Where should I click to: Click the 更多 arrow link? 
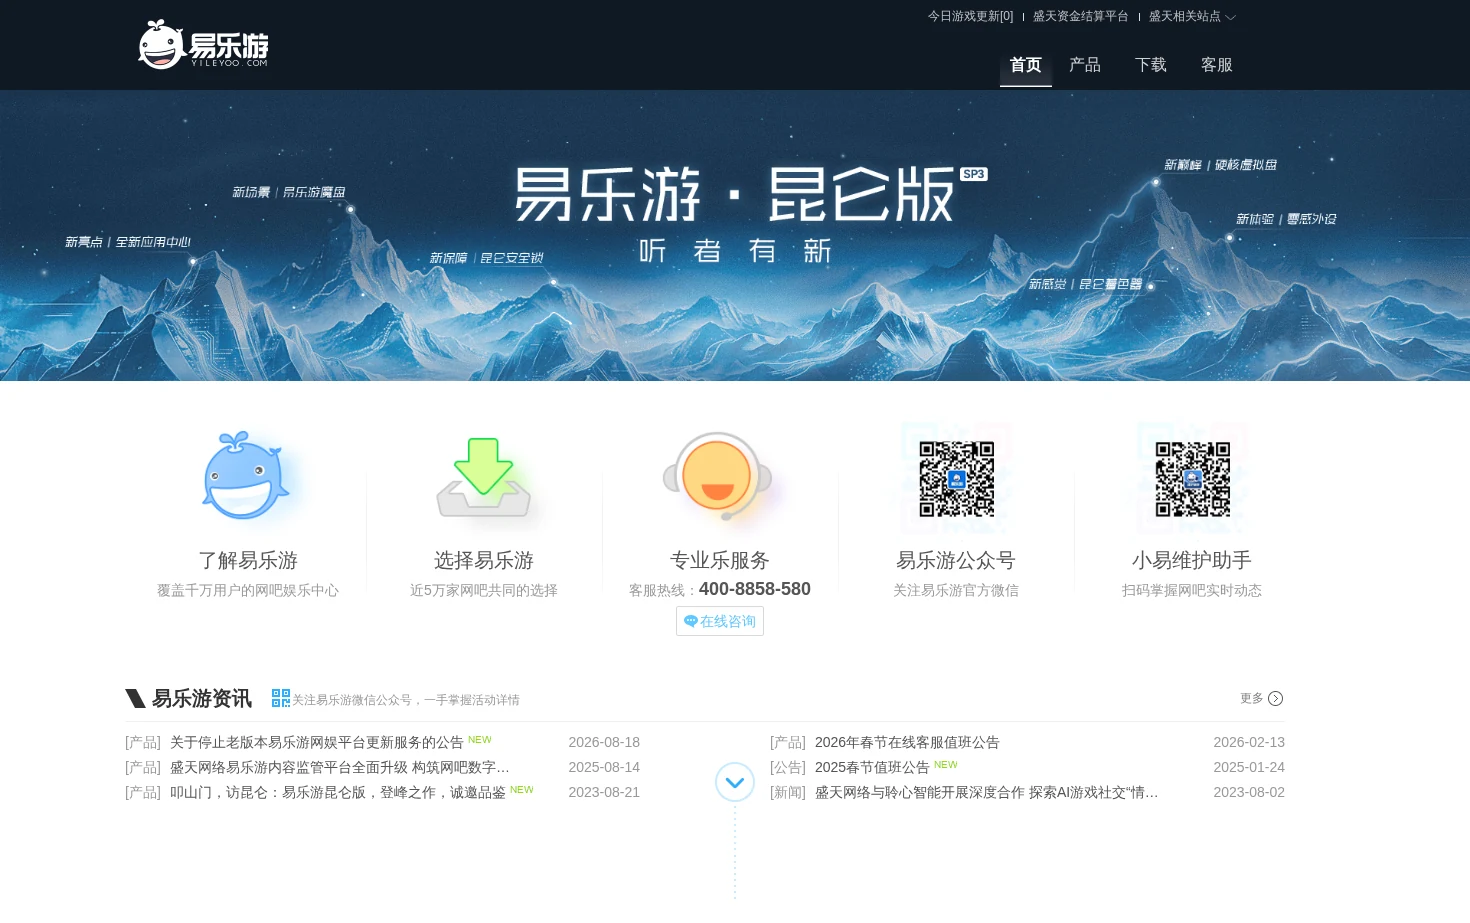pos(1261,698)
